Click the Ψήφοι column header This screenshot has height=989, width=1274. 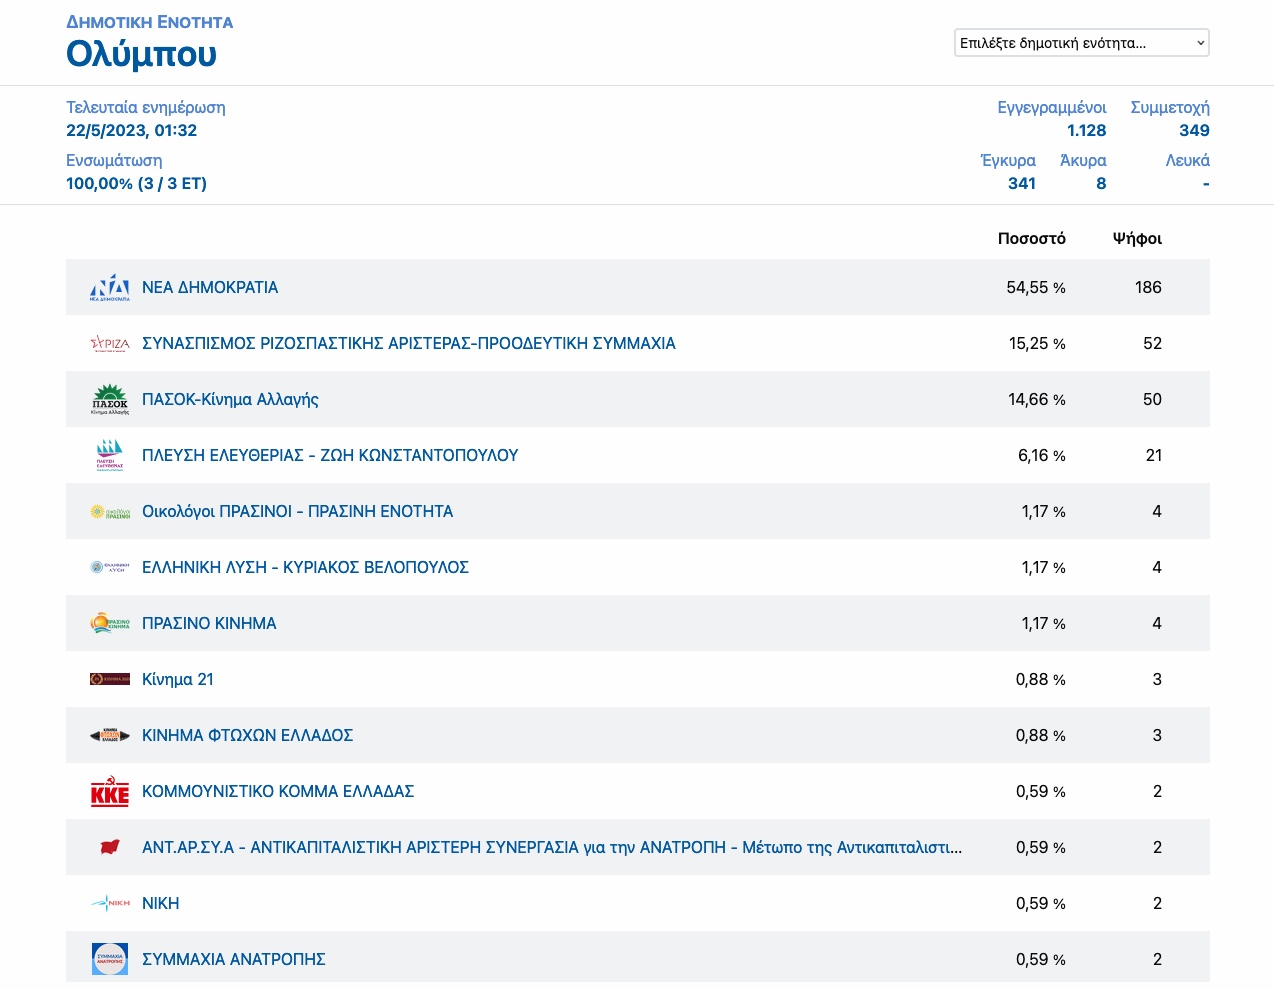1137,238
